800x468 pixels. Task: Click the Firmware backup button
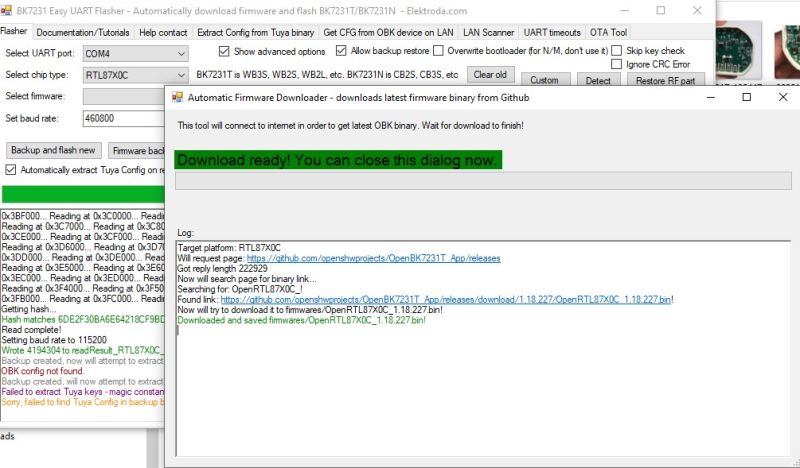click(x=137, y=151)
